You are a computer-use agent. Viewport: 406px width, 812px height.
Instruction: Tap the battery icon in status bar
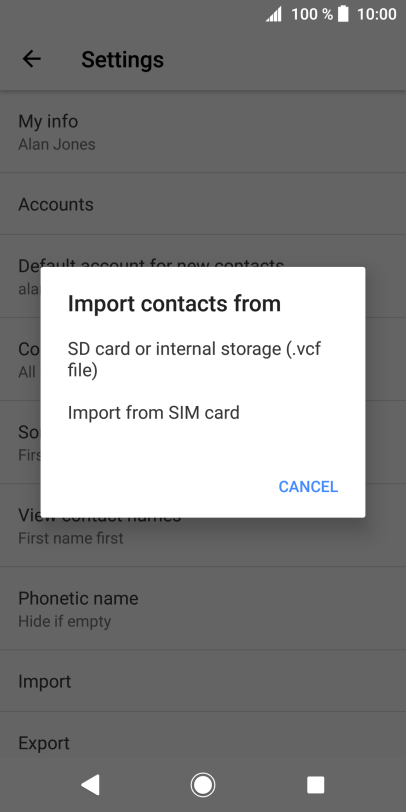point(343,14)
